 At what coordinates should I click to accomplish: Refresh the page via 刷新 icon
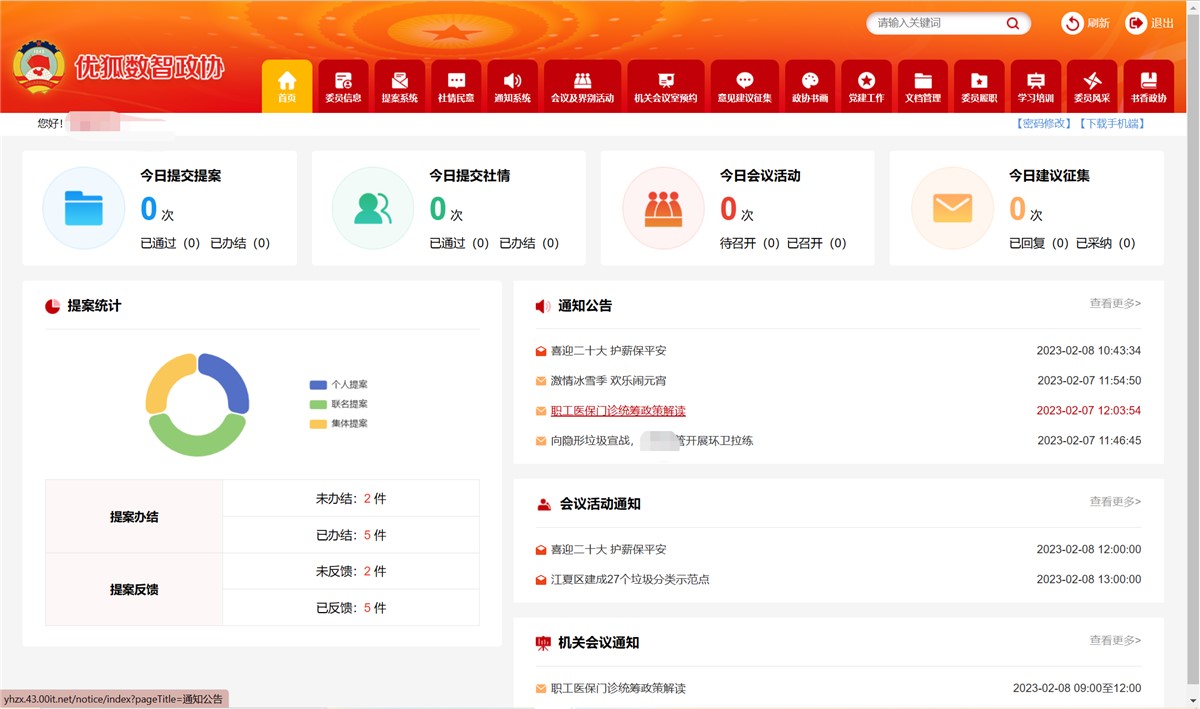point(1072,23)
